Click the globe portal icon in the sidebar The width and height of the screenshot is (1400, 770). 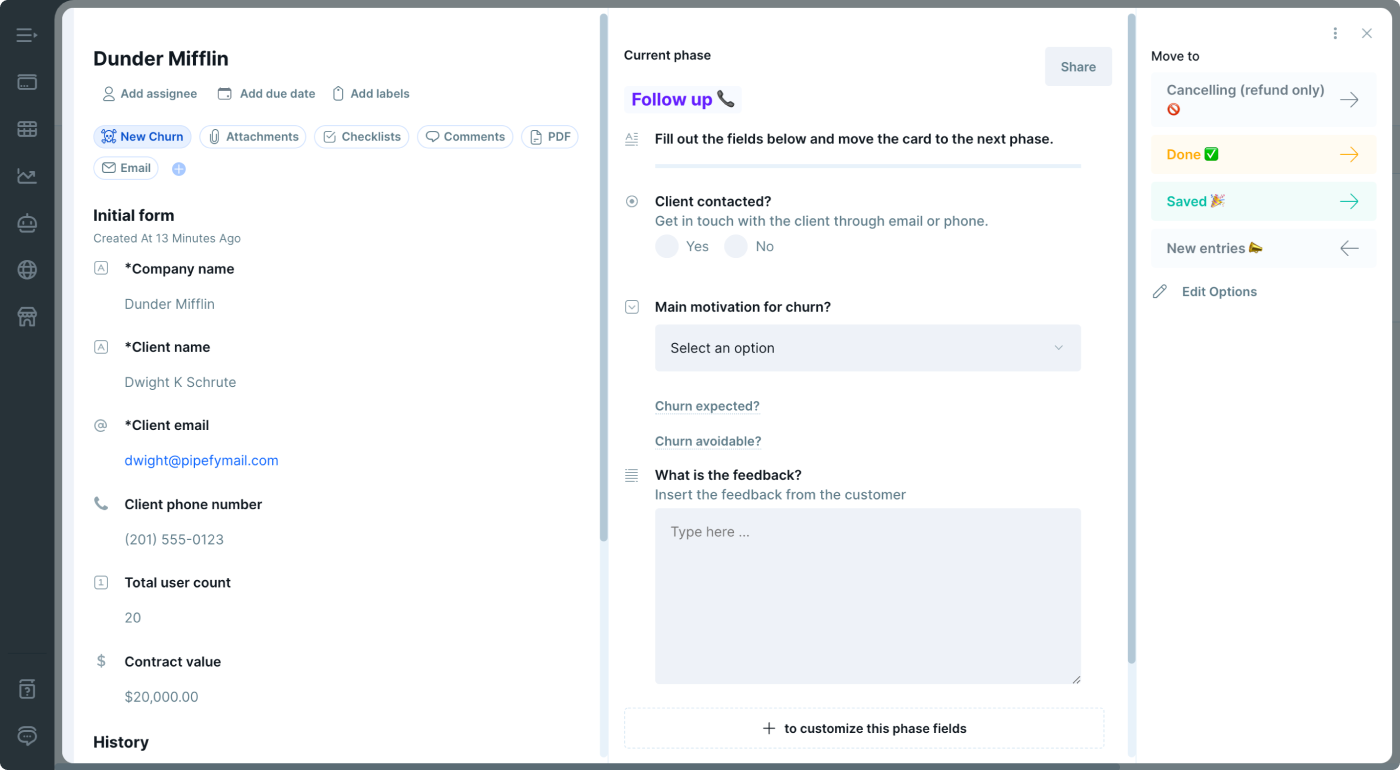pyautogui.click(x=26, y=270)
